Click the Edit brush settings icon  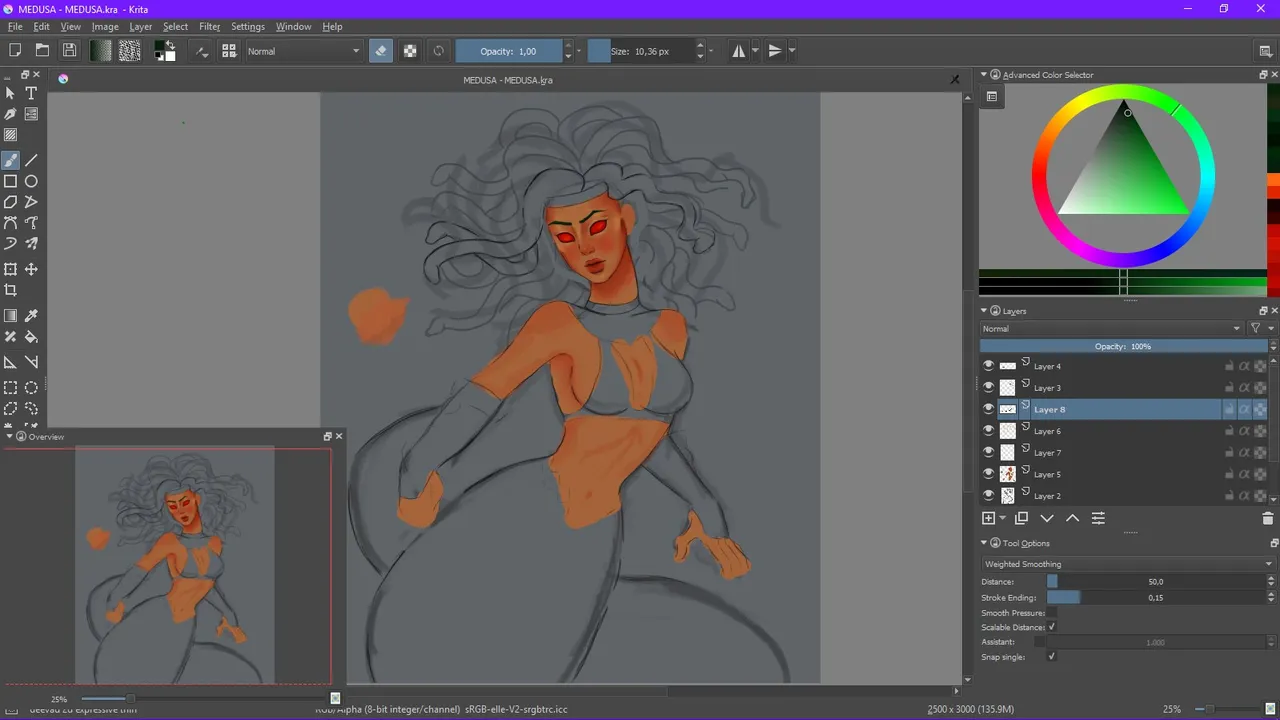[x=202, y=50]
